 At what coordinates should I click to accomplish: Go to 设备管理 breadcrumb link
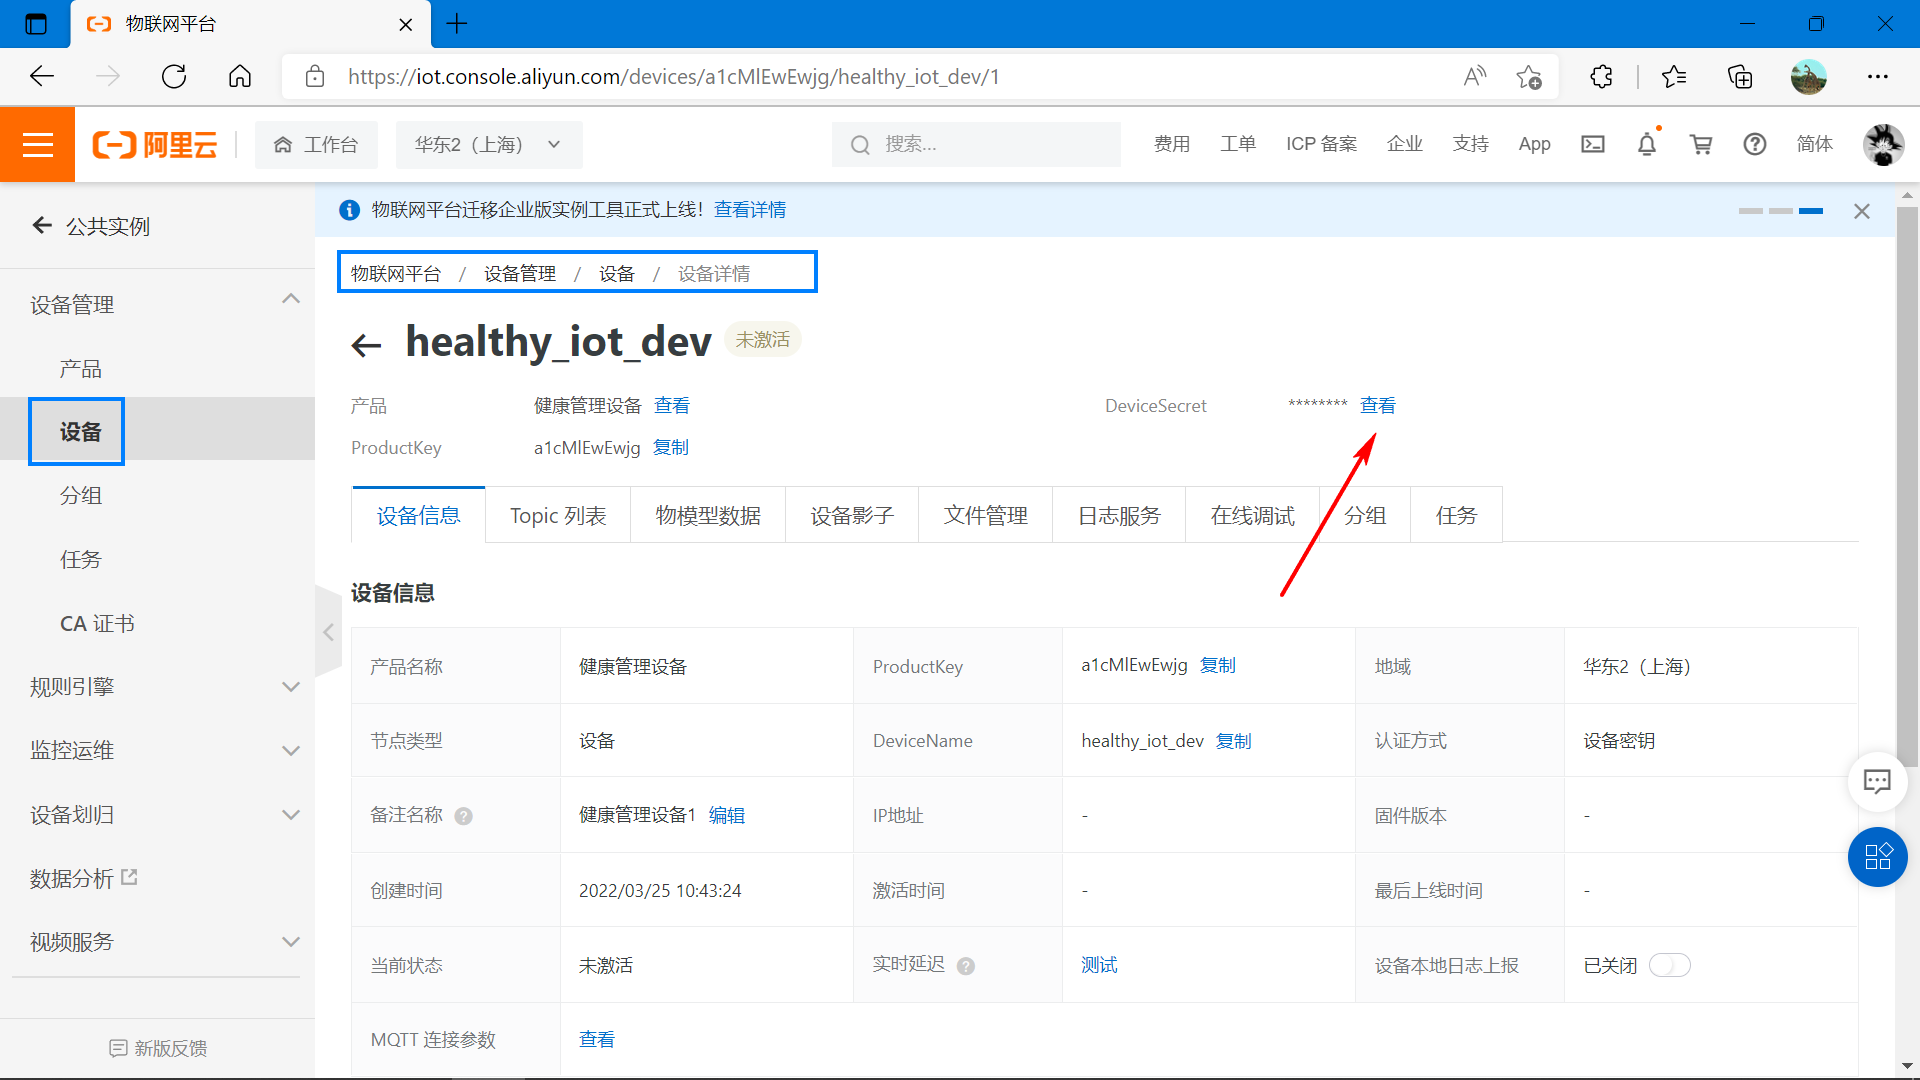coord(520,274)
